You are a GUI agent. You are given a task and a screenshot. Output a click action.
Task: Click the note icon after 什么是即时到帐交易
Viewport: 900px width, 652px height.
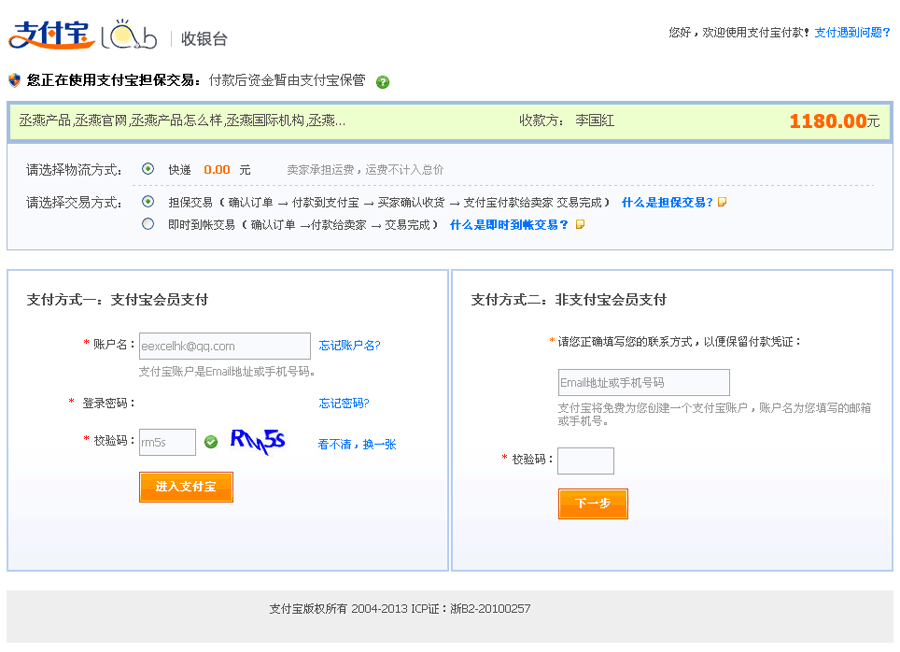(x=580, y=224)
